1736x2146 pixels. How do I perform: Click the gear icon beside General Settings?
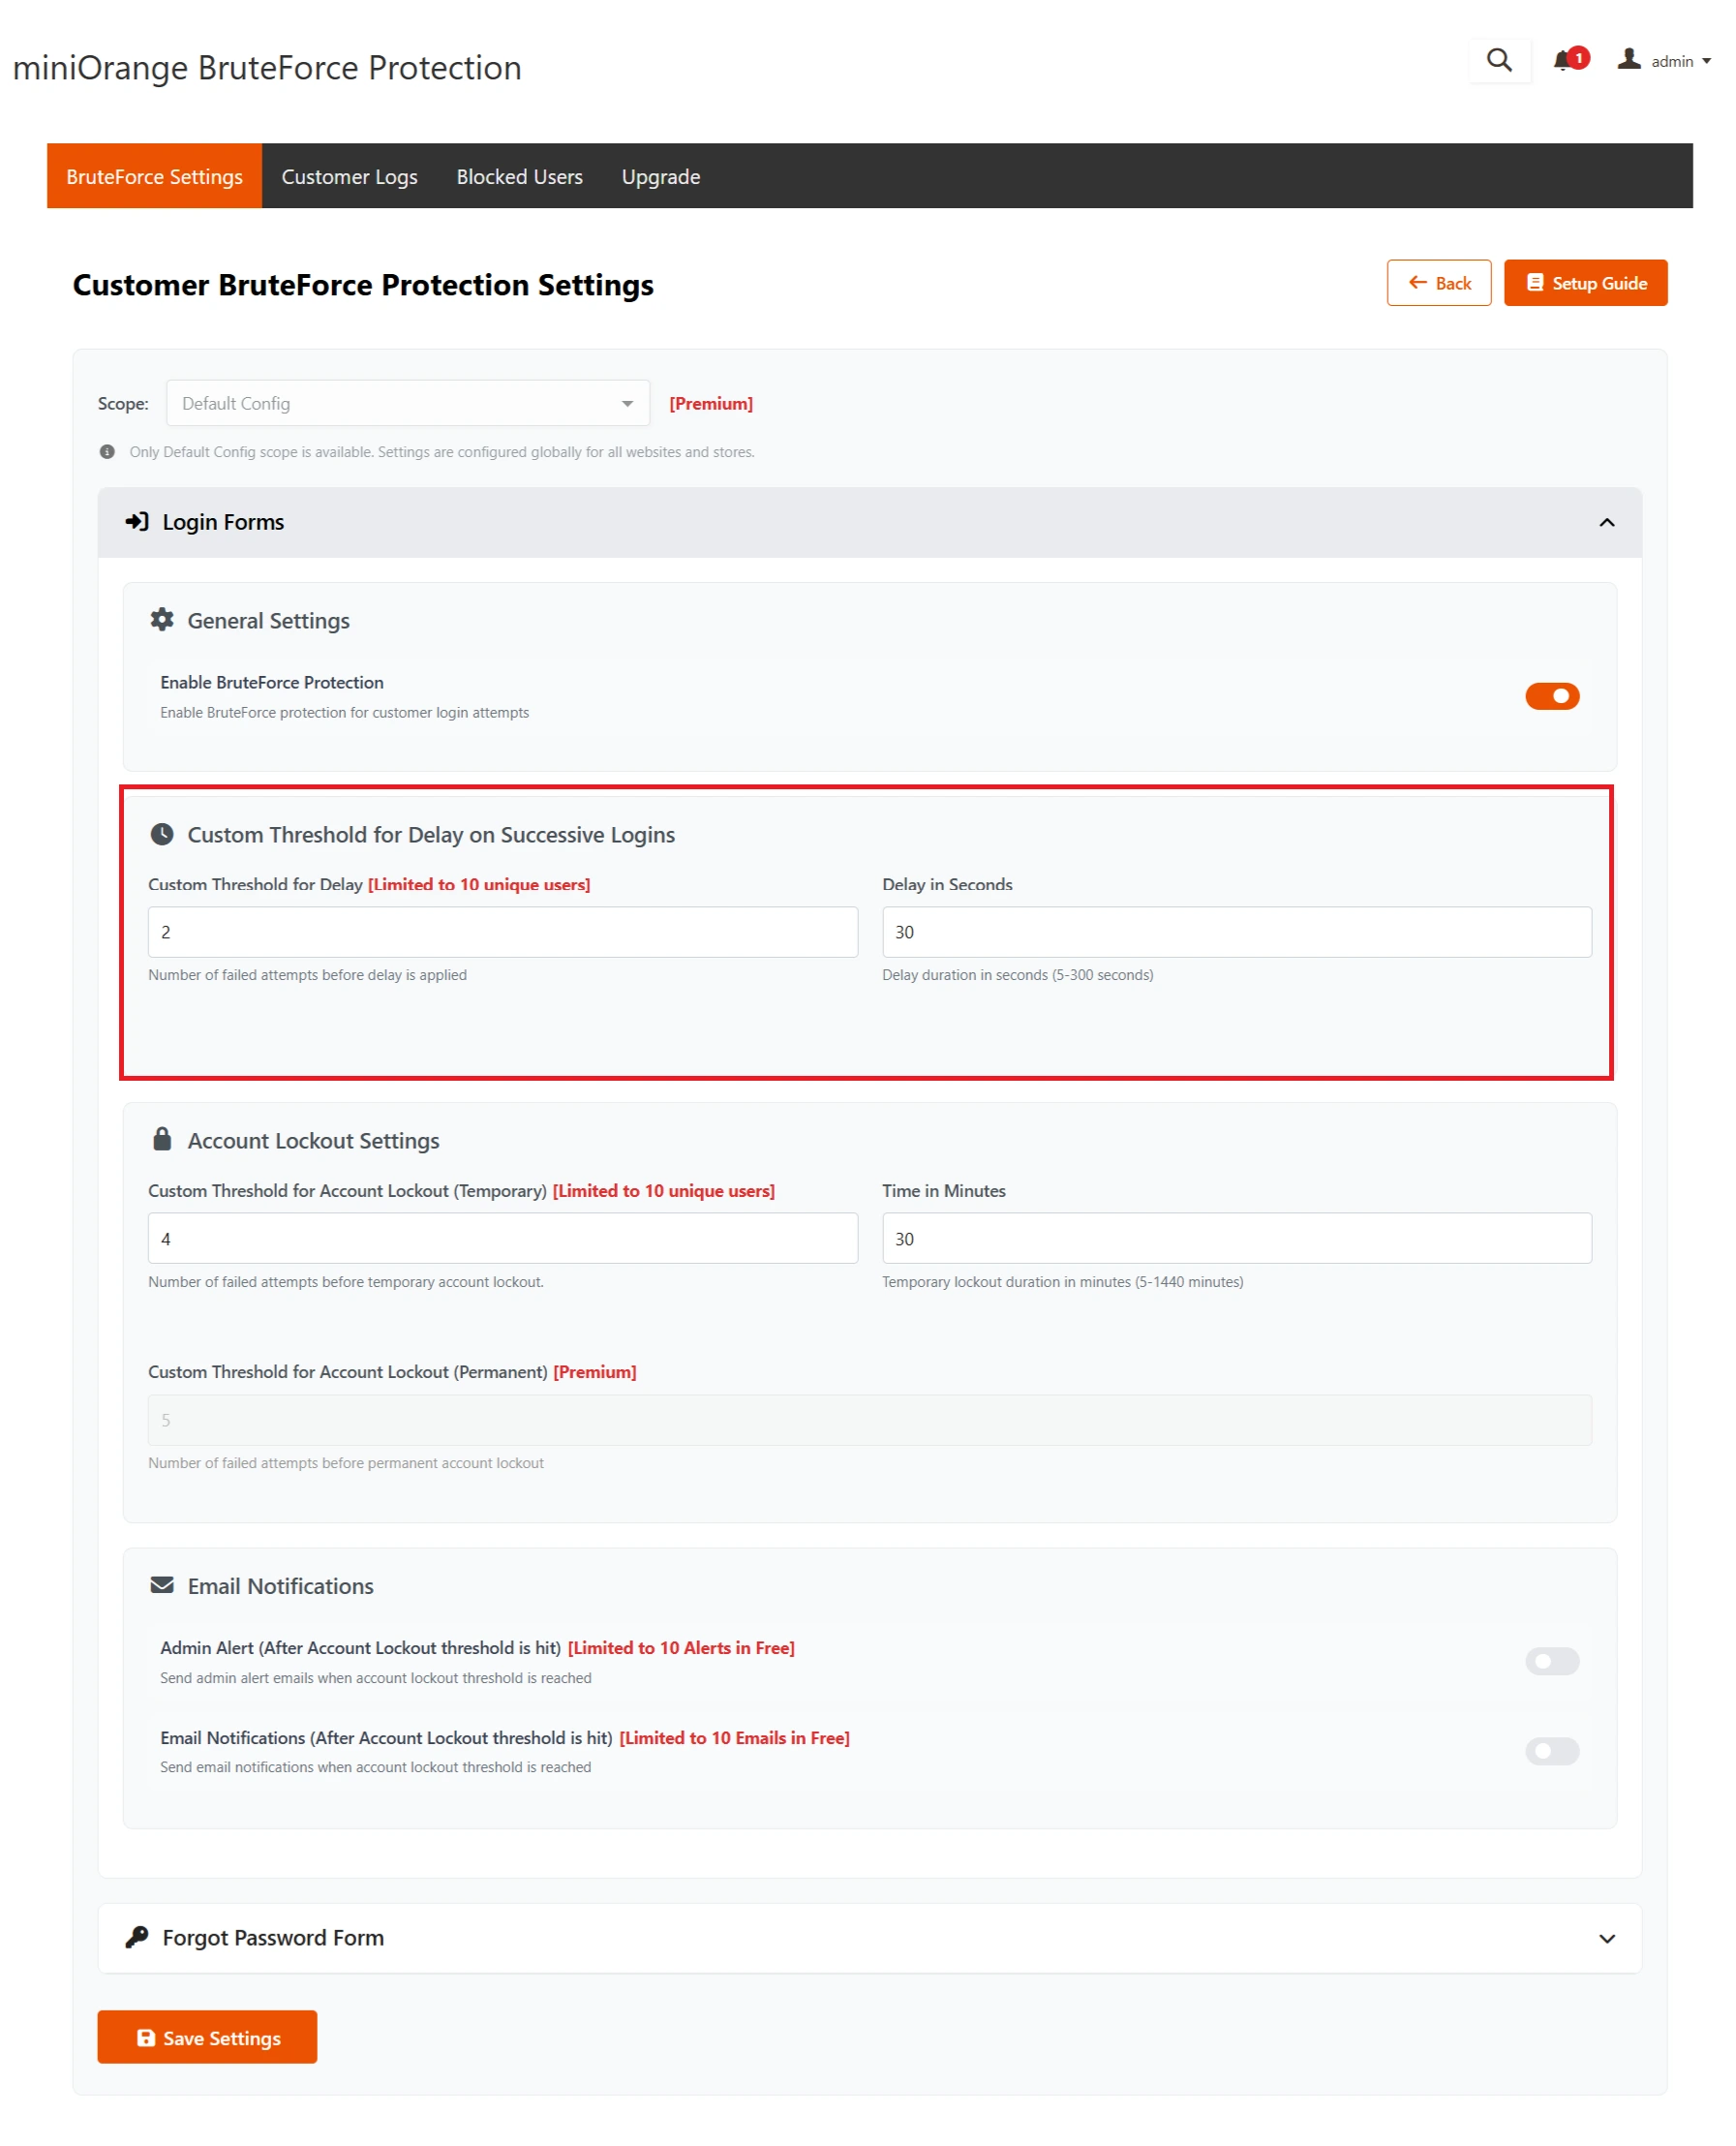click(162, 619)
